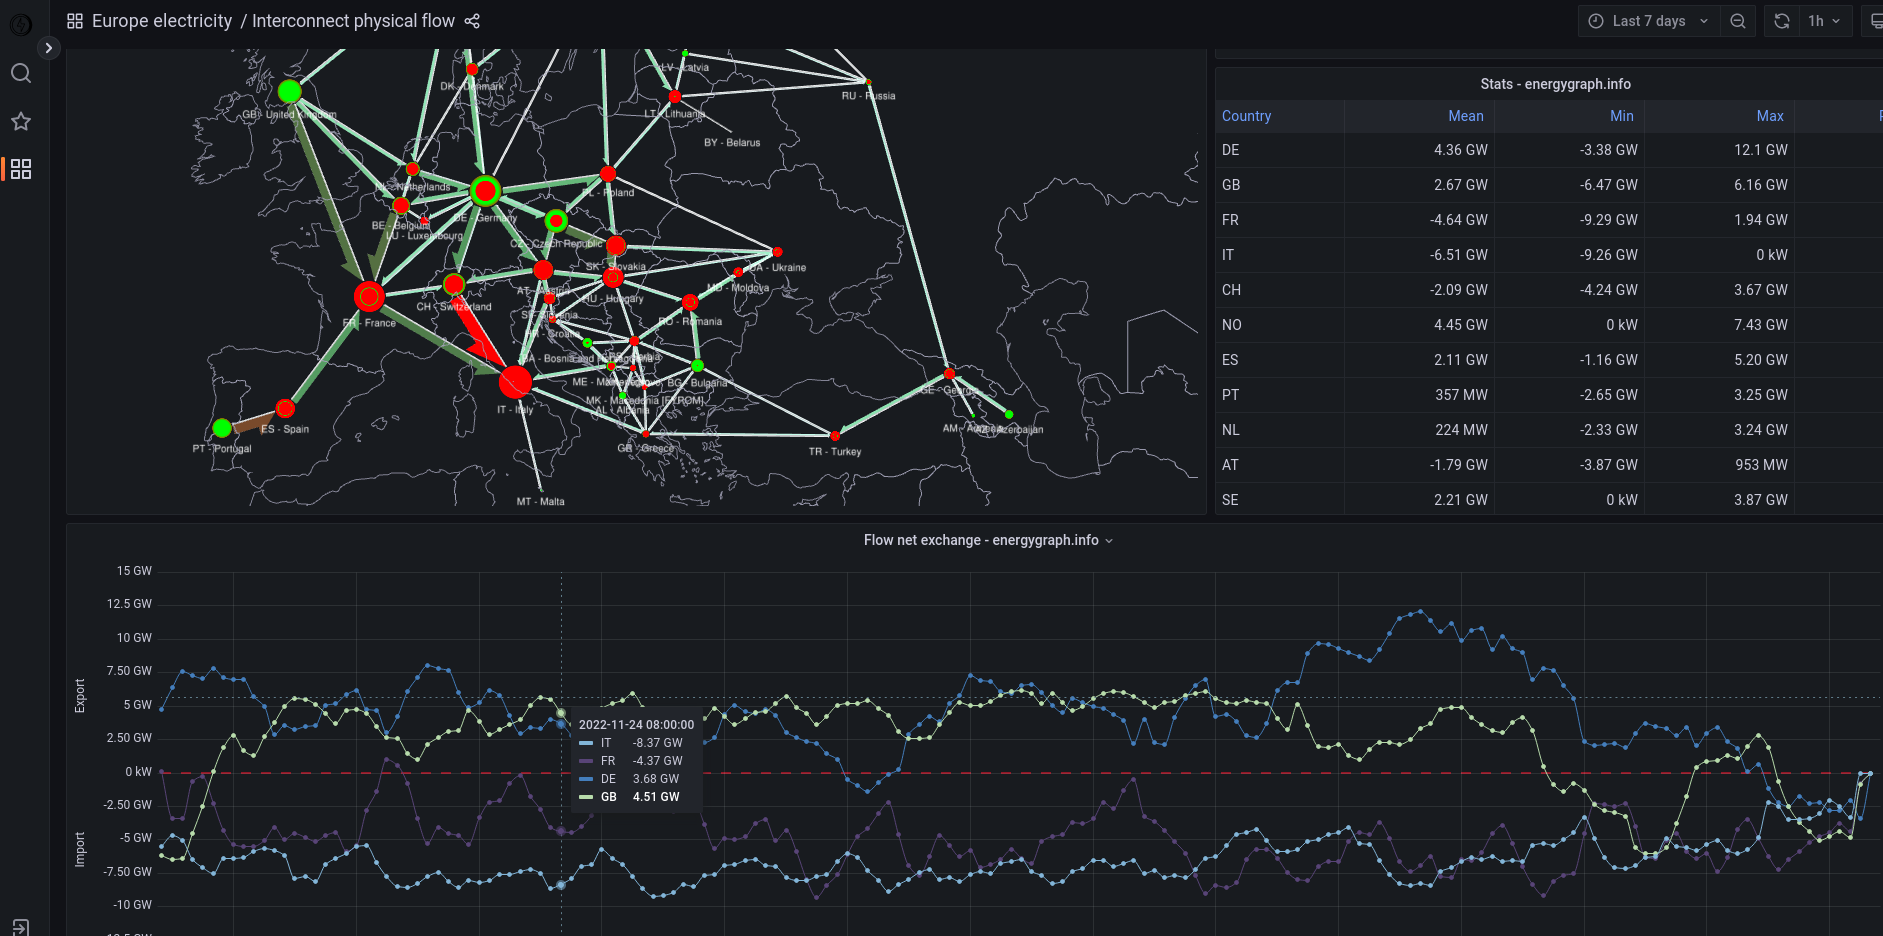The width and height of the screenshot is (1883, 936).
Task: Refresh the dashboard
Action: tap(1782, 21)
